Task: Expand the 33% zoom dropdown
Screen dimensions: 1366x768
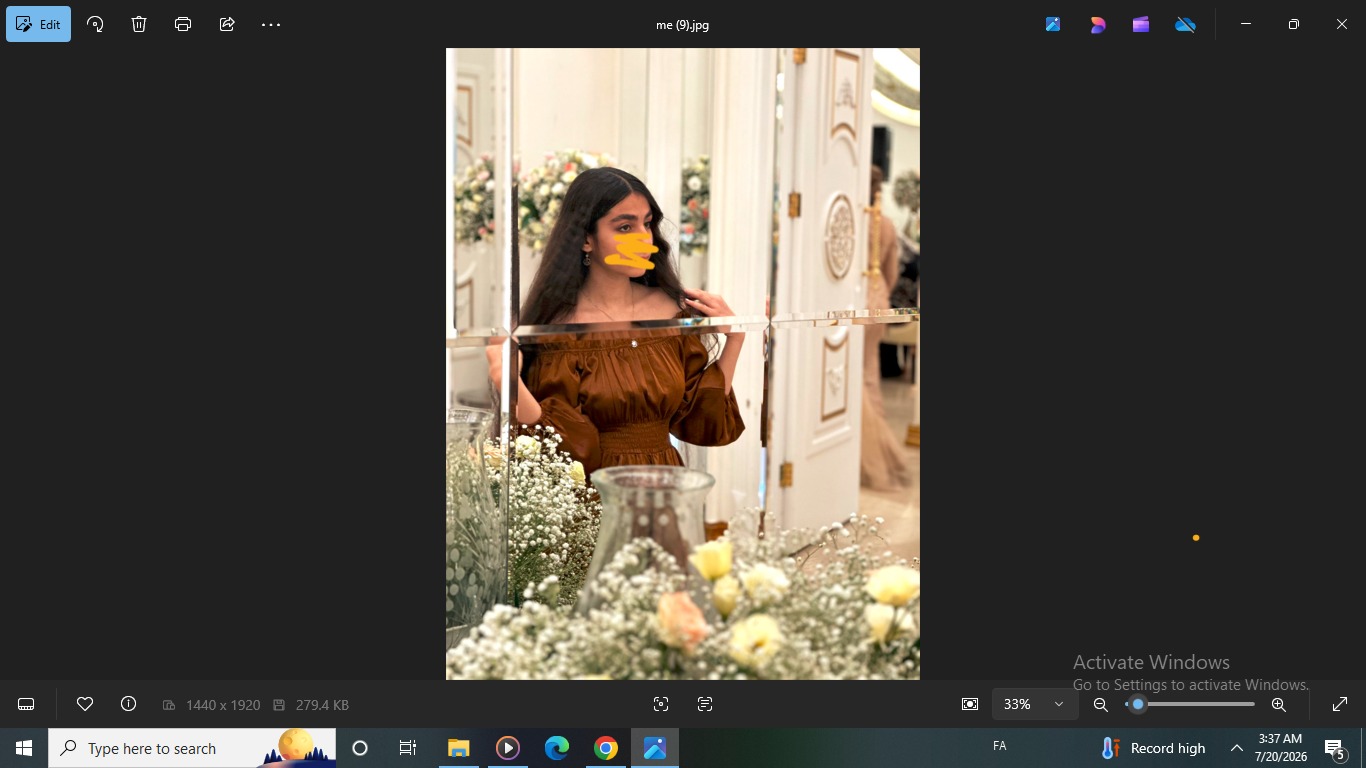Action: point(1035,705)
